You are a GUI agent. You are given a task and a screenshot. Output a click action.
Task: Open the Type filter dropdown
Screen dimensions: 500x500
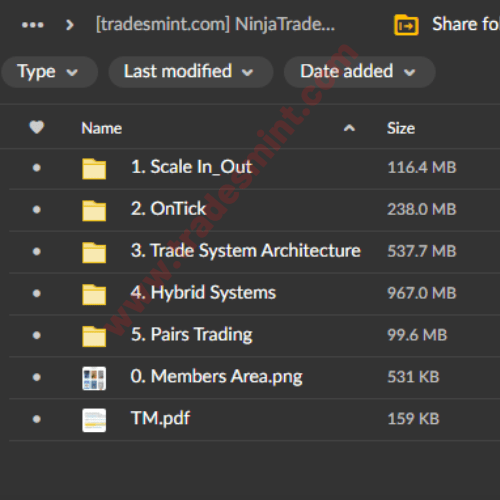[x=49, y=72]
